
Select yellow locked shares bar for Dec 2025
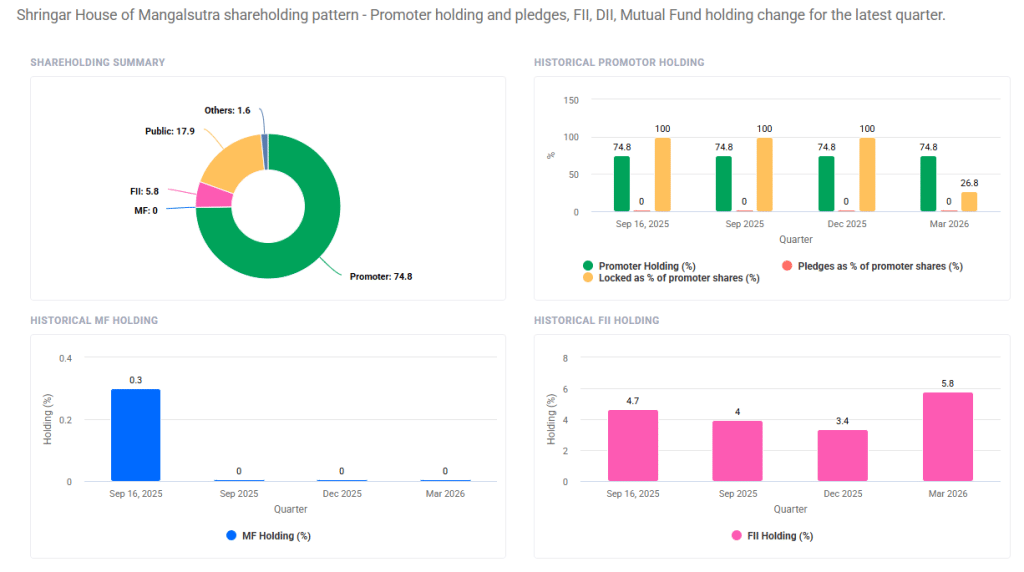867,175
